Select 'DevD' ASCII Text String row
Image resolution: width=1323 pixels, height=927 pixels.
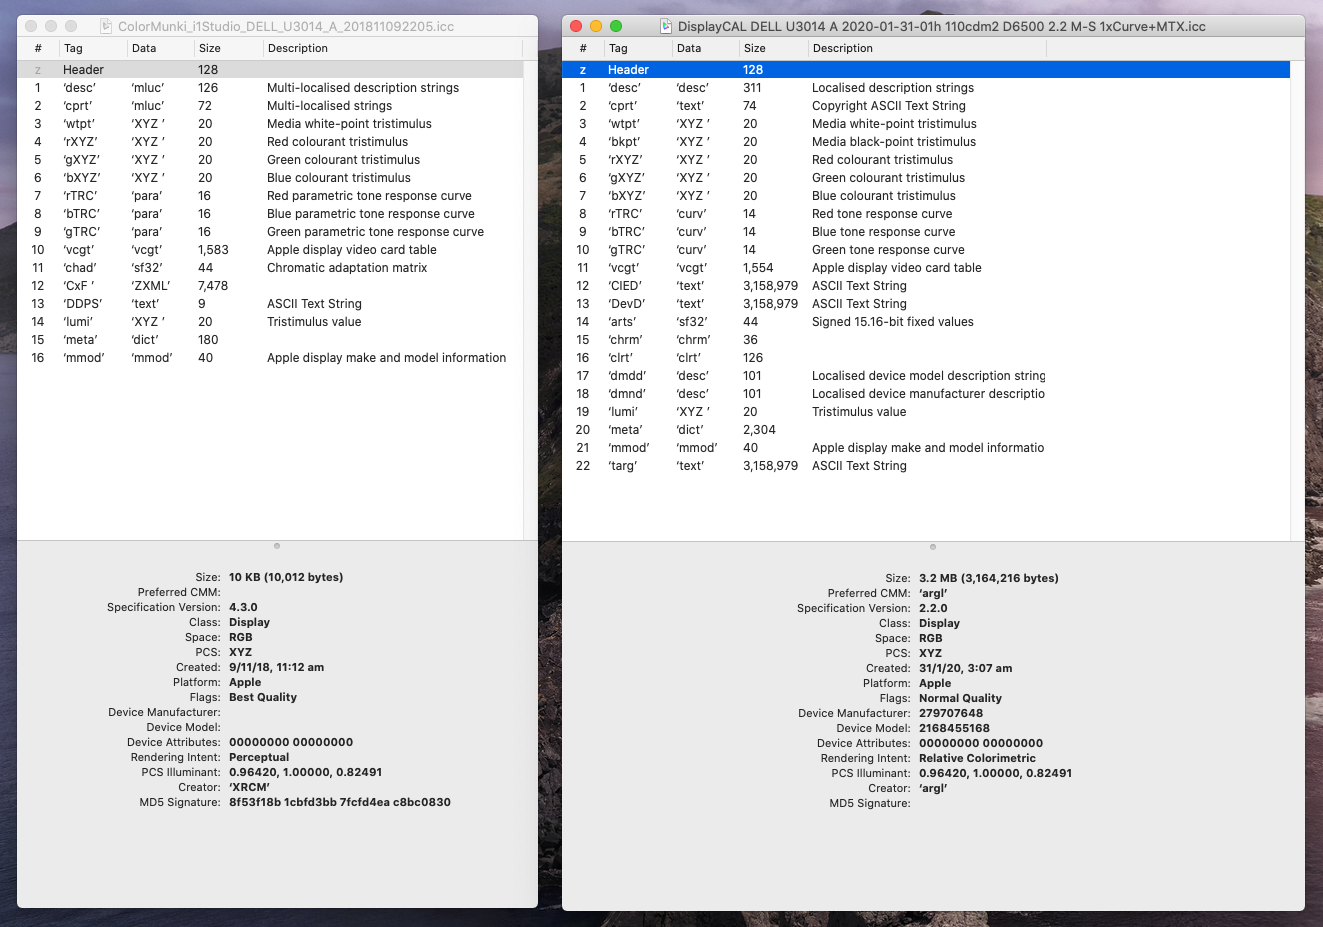coord(926,304)
